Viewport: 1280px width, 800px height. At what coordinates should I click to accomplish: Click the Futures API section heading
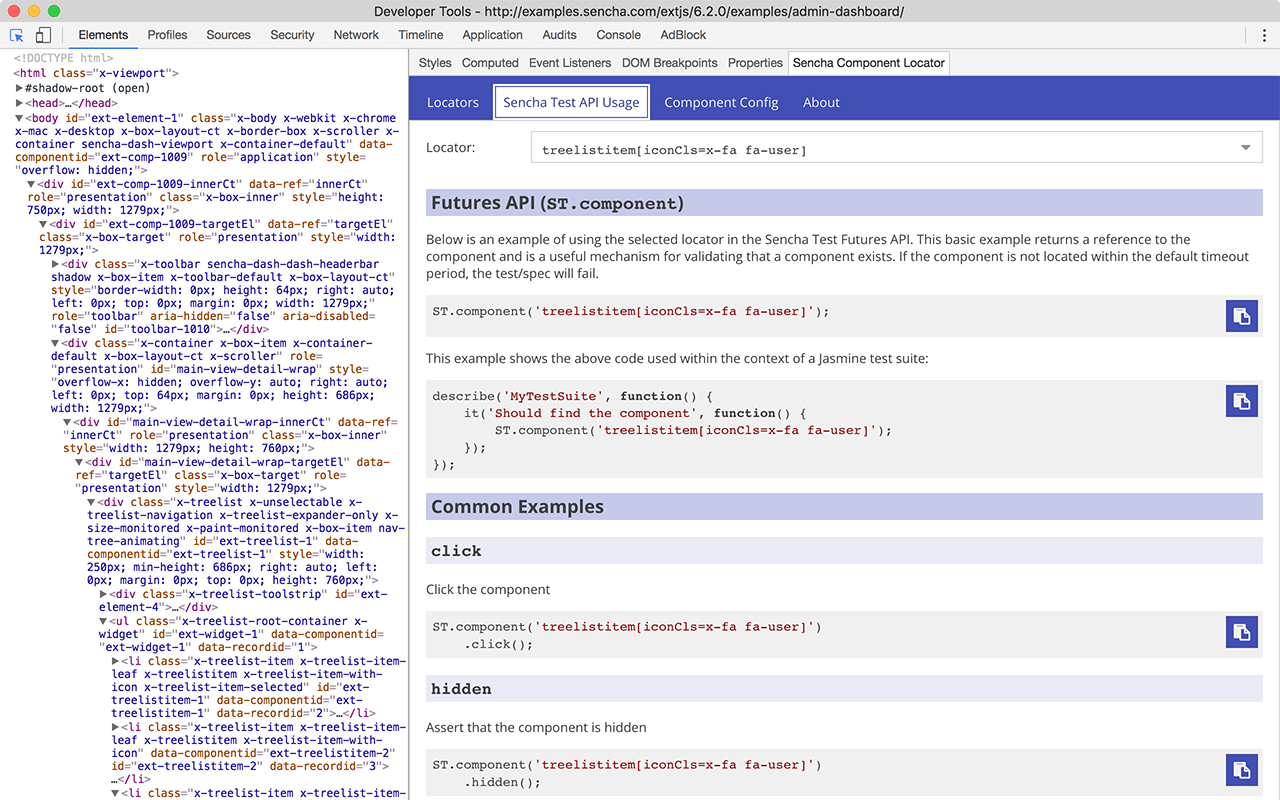(844, 203)
